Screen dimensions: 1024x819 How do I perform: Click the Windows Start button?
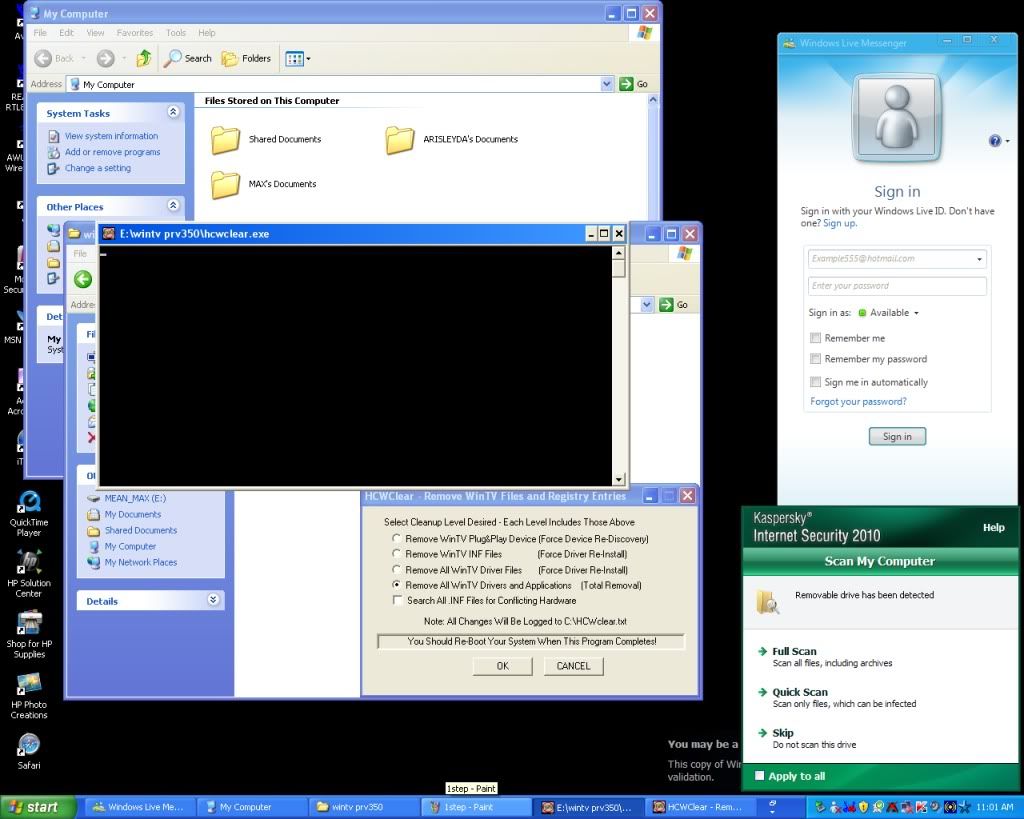38,807
